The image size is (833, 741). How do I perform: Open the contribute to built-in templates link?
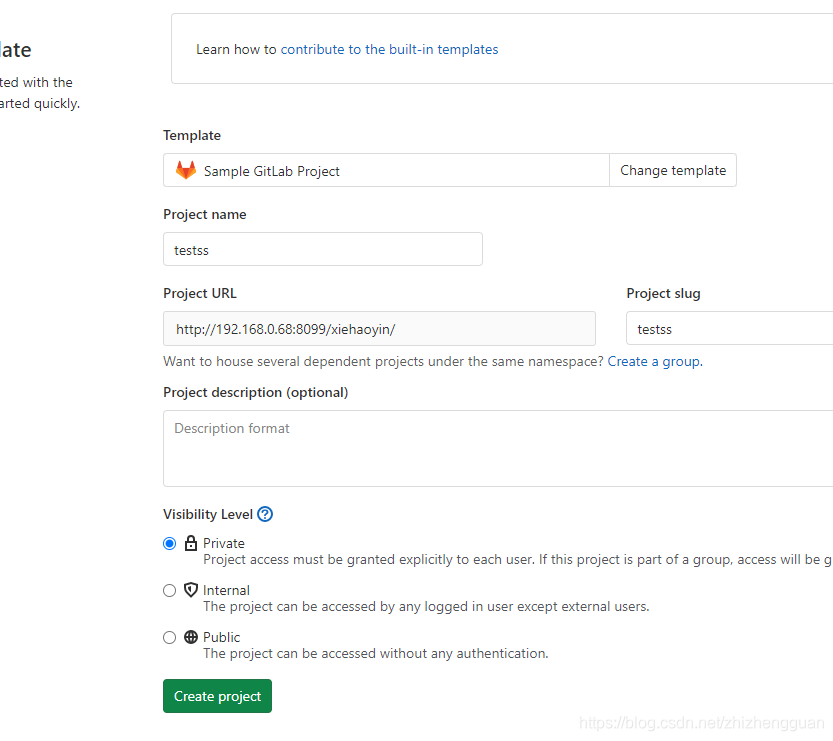tap(389, 49)
